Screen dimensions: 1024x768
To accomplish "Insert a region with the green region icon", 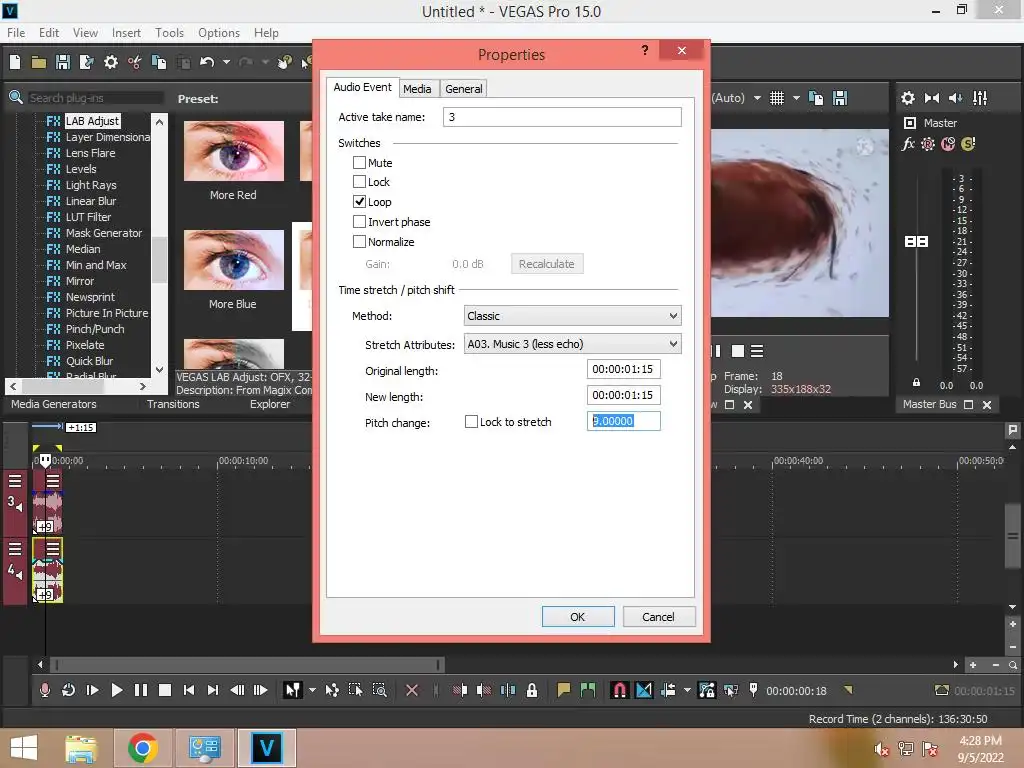I will (588, 690).
